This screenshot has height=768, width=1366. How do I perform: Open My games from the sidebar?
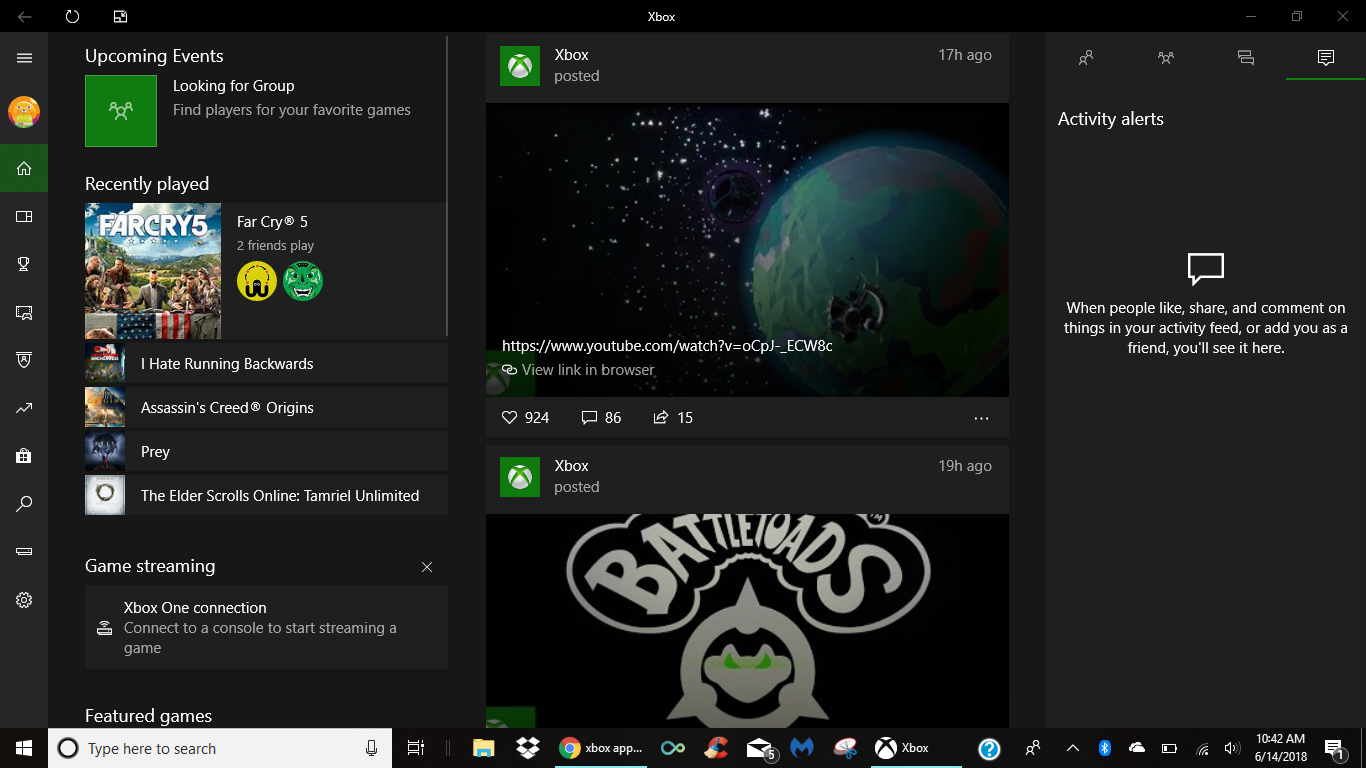pos(24,216)
